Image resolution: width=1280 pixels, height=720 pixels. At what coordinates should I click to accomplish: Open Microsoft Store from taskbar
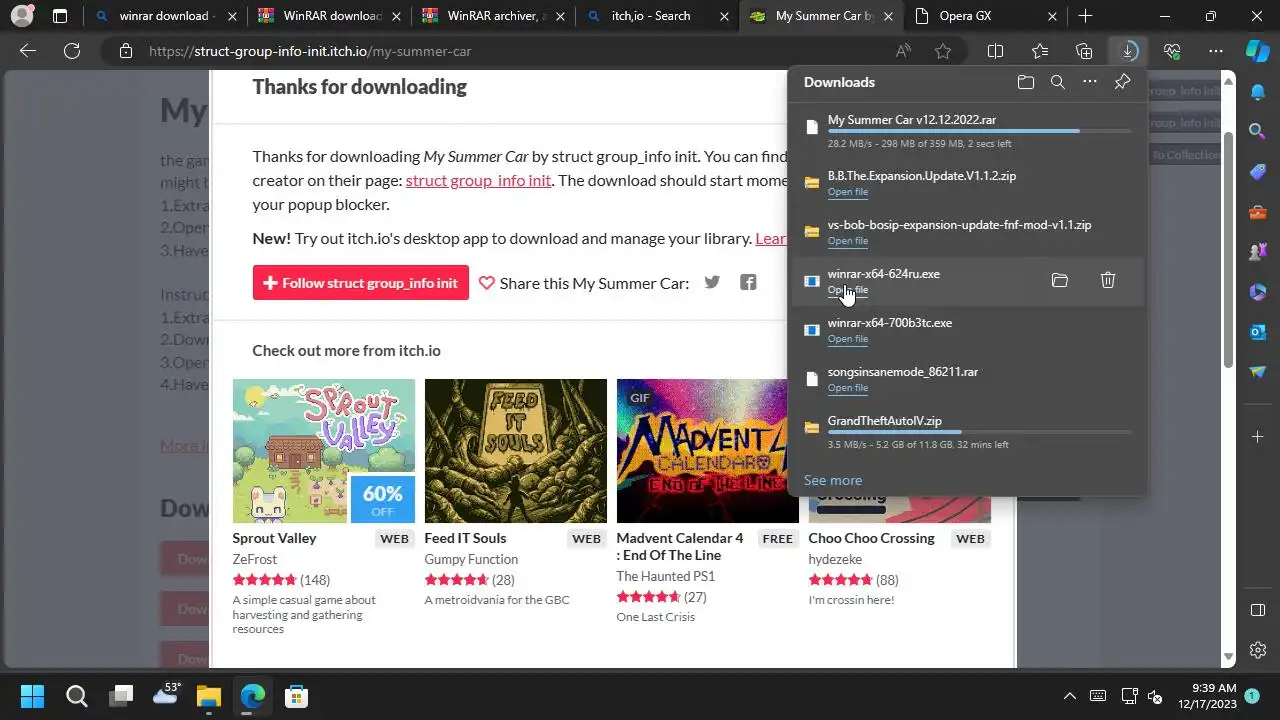click(296, 696)
